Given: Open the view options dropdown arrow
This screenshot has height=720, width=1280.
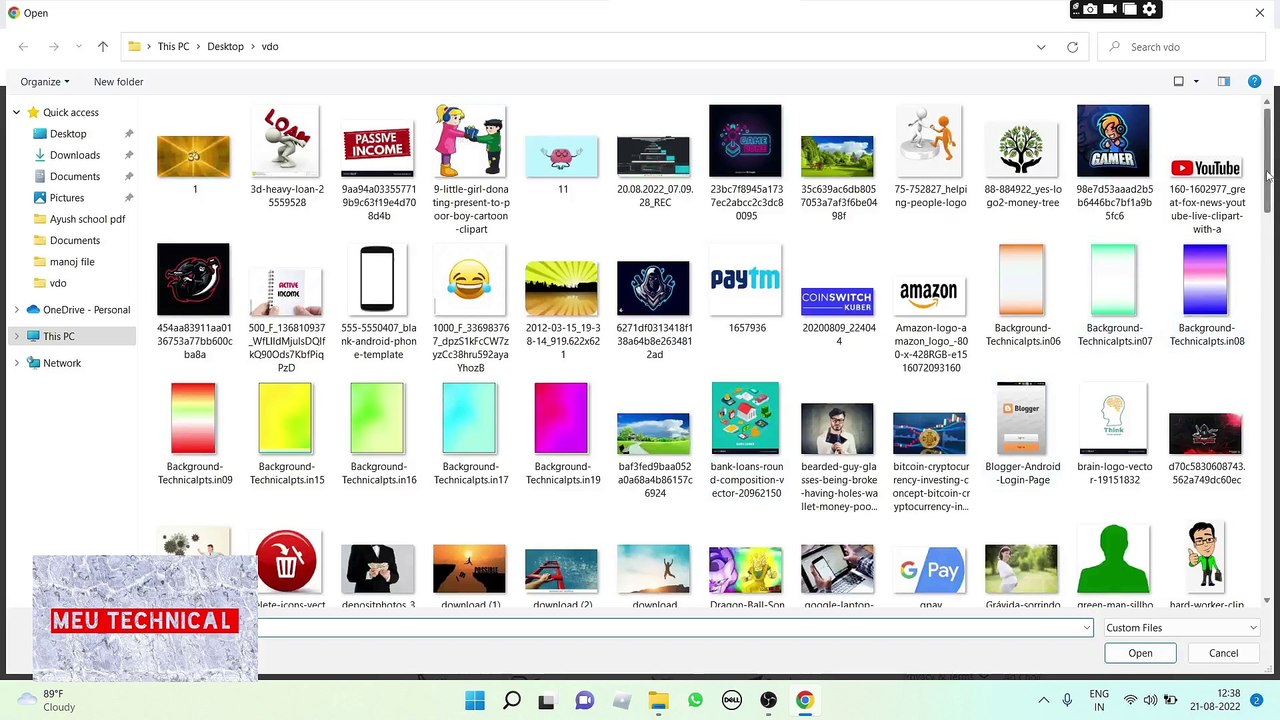Looking at the screenshot, I should (x=1196, y=82).
